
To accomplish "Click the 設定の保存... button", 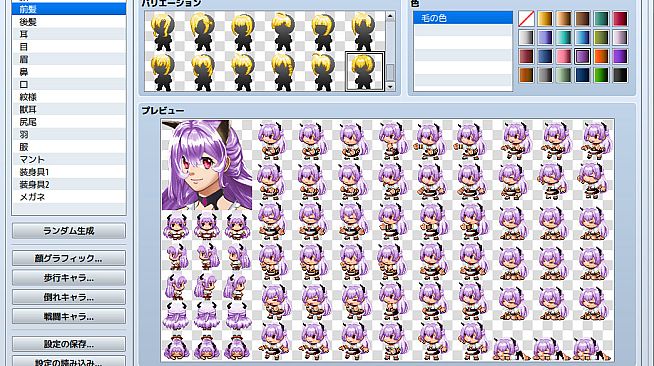I will [x=69, y=344].
